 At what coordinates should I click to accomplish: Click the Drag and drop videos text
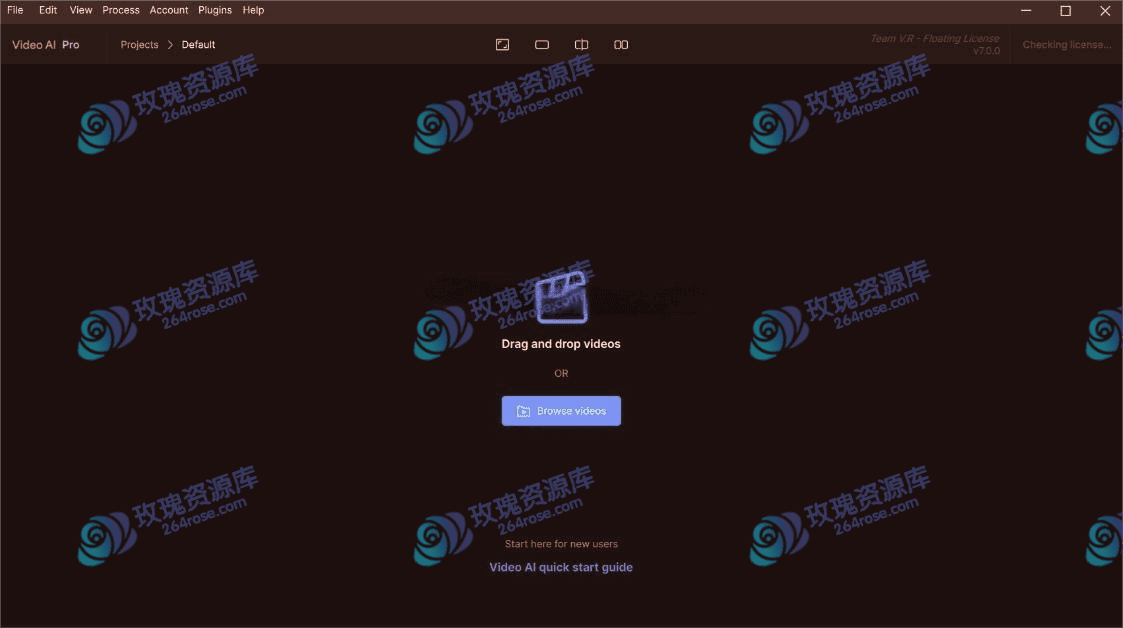click(x=561, y=344)
